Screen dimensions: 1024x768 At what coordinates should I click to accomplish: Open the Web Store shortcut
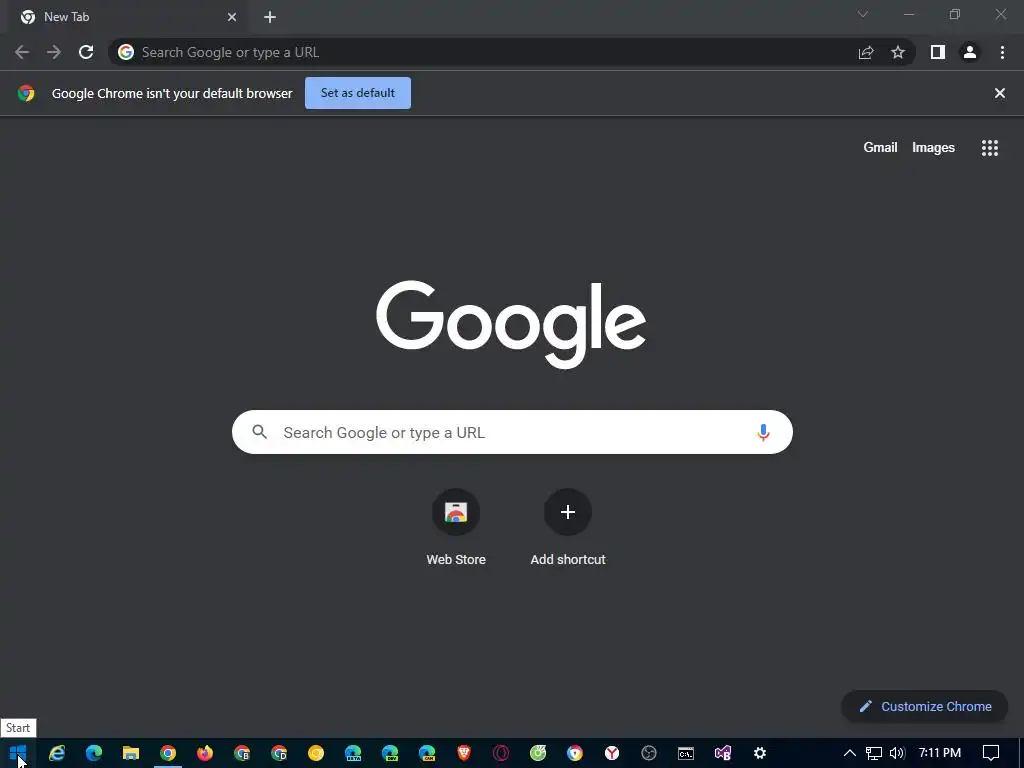(x=456, y=528)
